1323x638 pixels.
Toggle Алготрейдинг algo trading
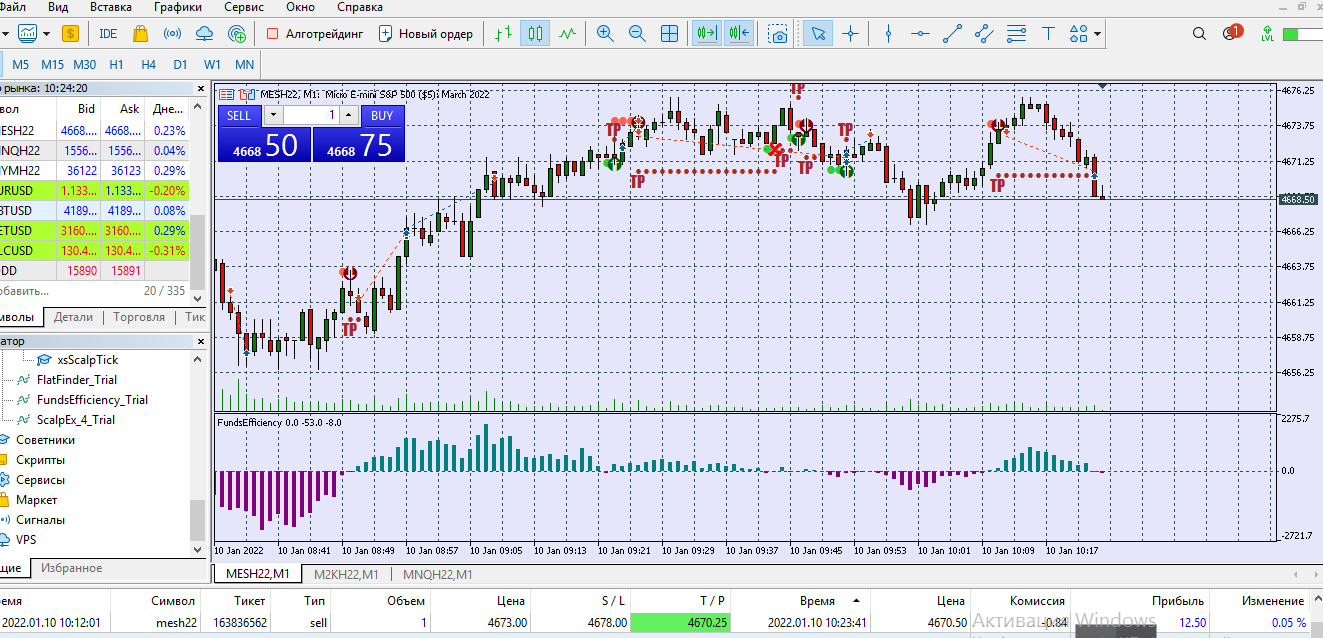[x=313, y=33]
